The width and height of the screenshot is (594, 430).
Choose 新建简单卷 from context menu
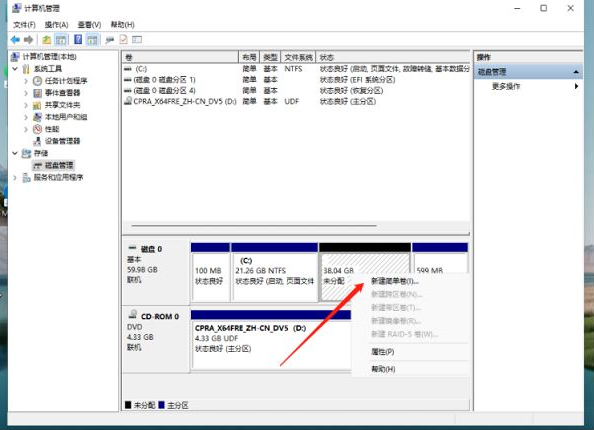395,281
